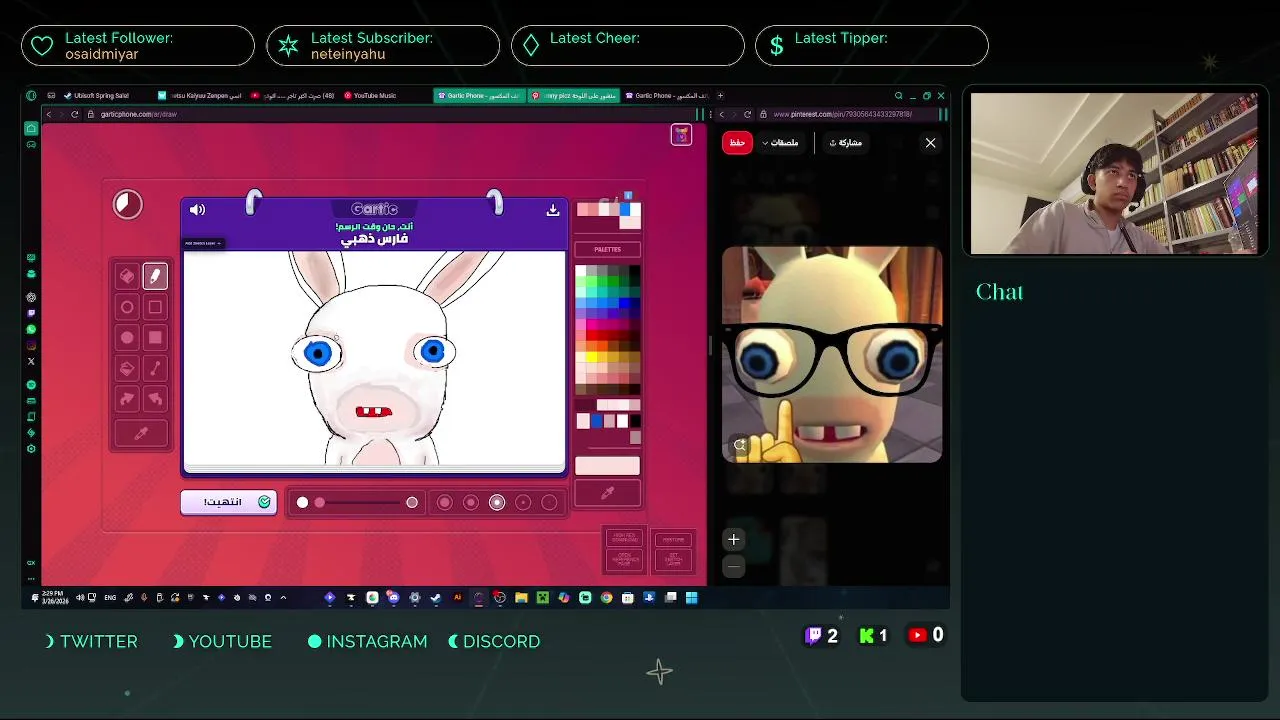This screenshot has width=1280, height=720.
Task: Select the pencil drawing tool
Action: (x=155, y=276)
